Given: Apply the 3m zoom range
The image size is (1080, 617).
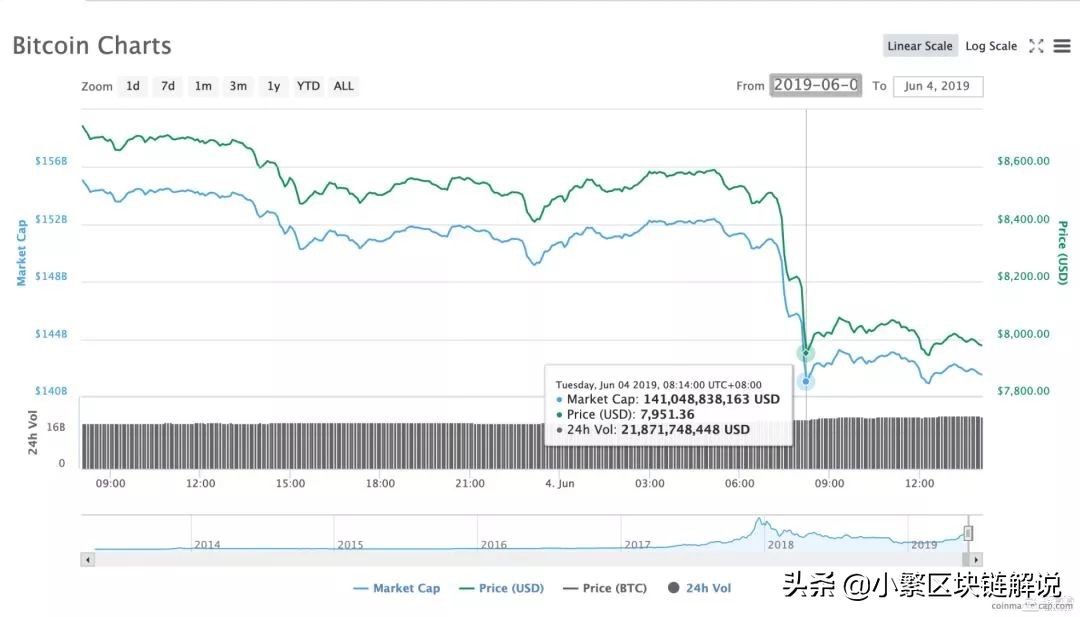Looking at the screenshot, I should (238, 86).
